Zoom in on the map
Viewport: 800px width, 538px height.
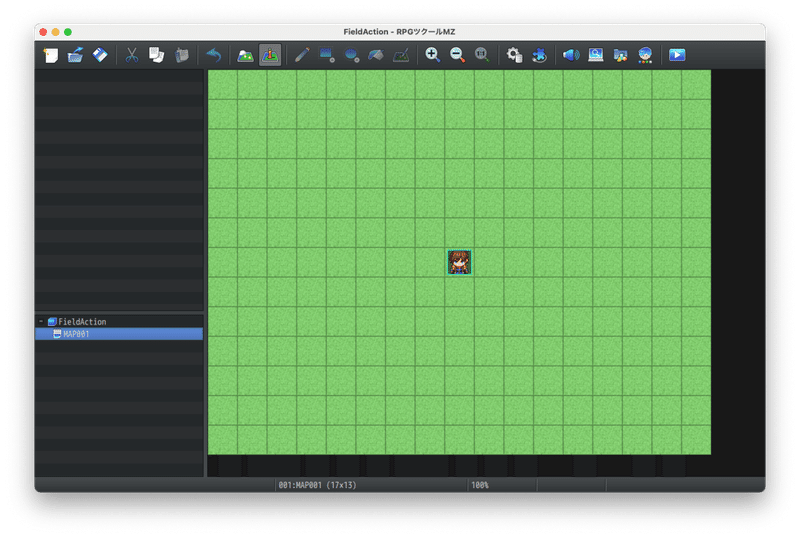coord(433,55)
